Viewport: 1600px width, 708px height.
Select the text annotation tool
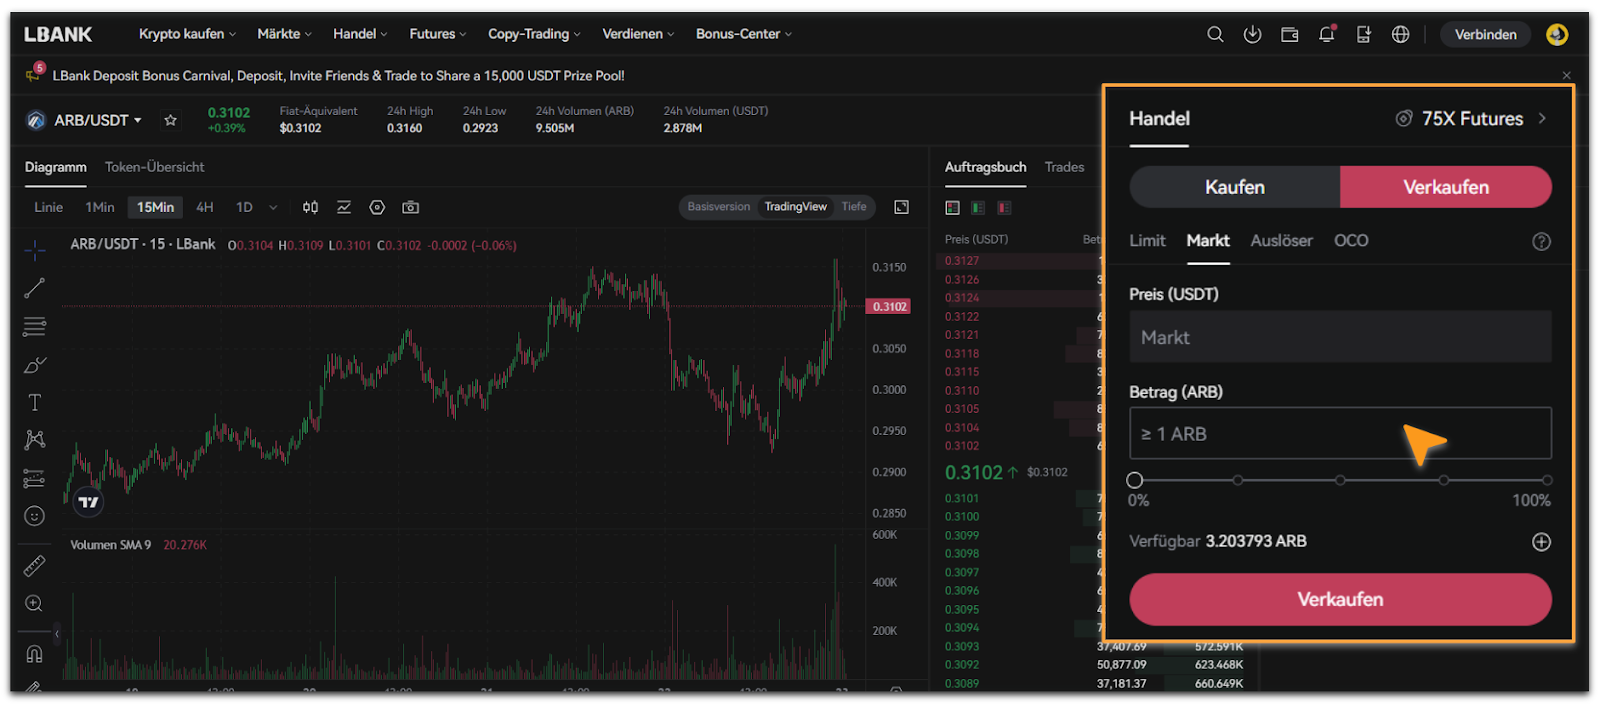pyautogui.click(x=35, y=402)
